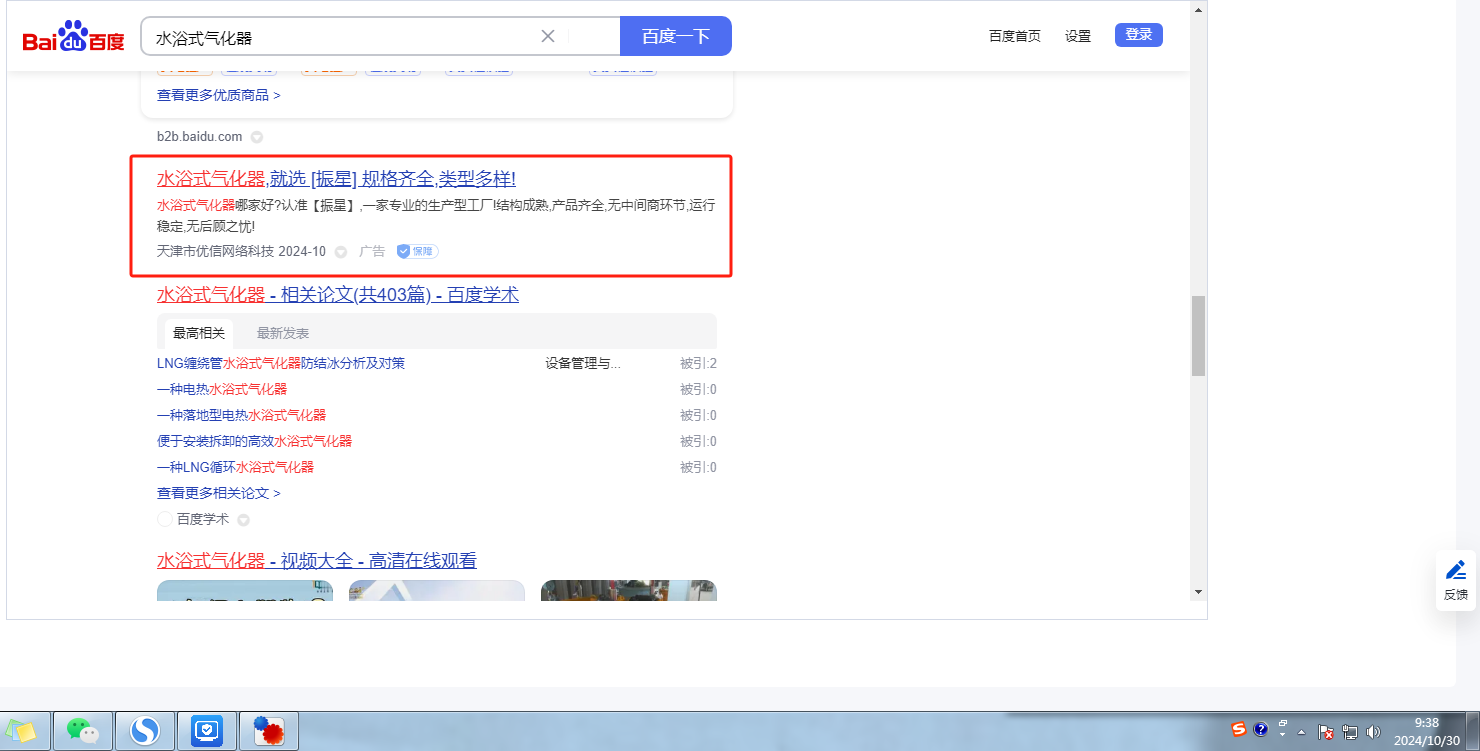
Task: Open paper 一种LNG循环水浴式气化器
Action: click(235, 467)
